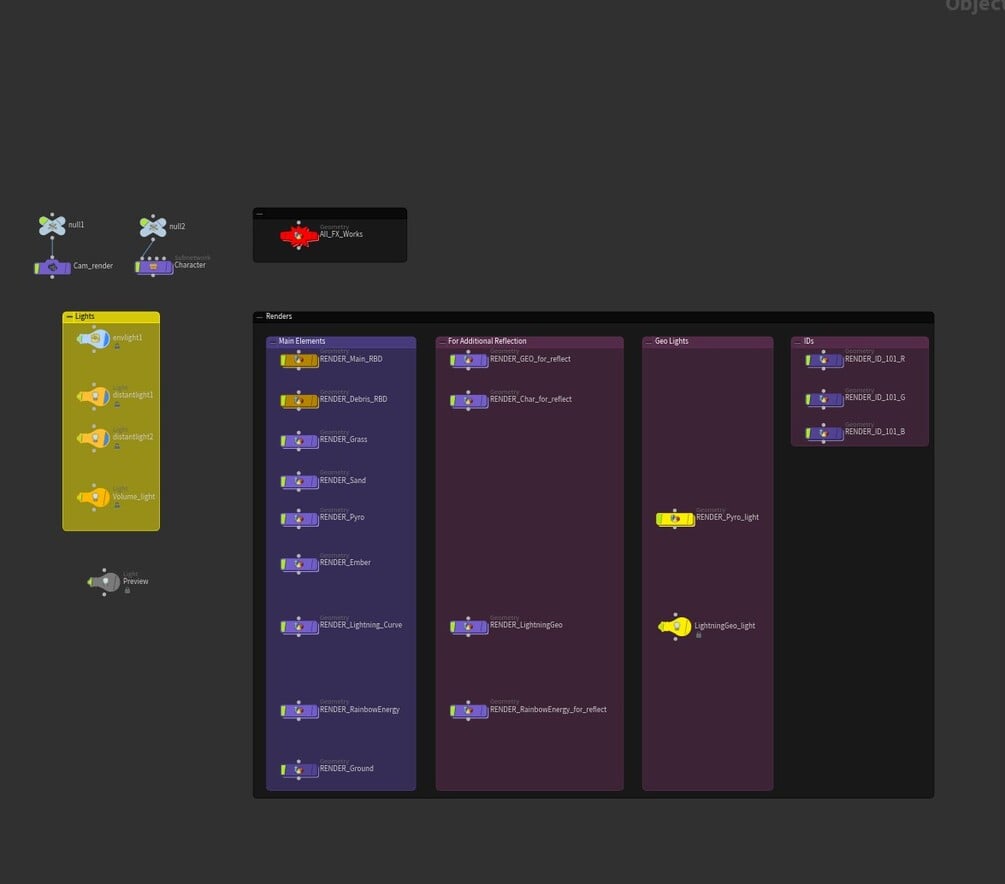Collapse the Geo Lights network box
1005x884 pixels.
click(x=649, y=342)
